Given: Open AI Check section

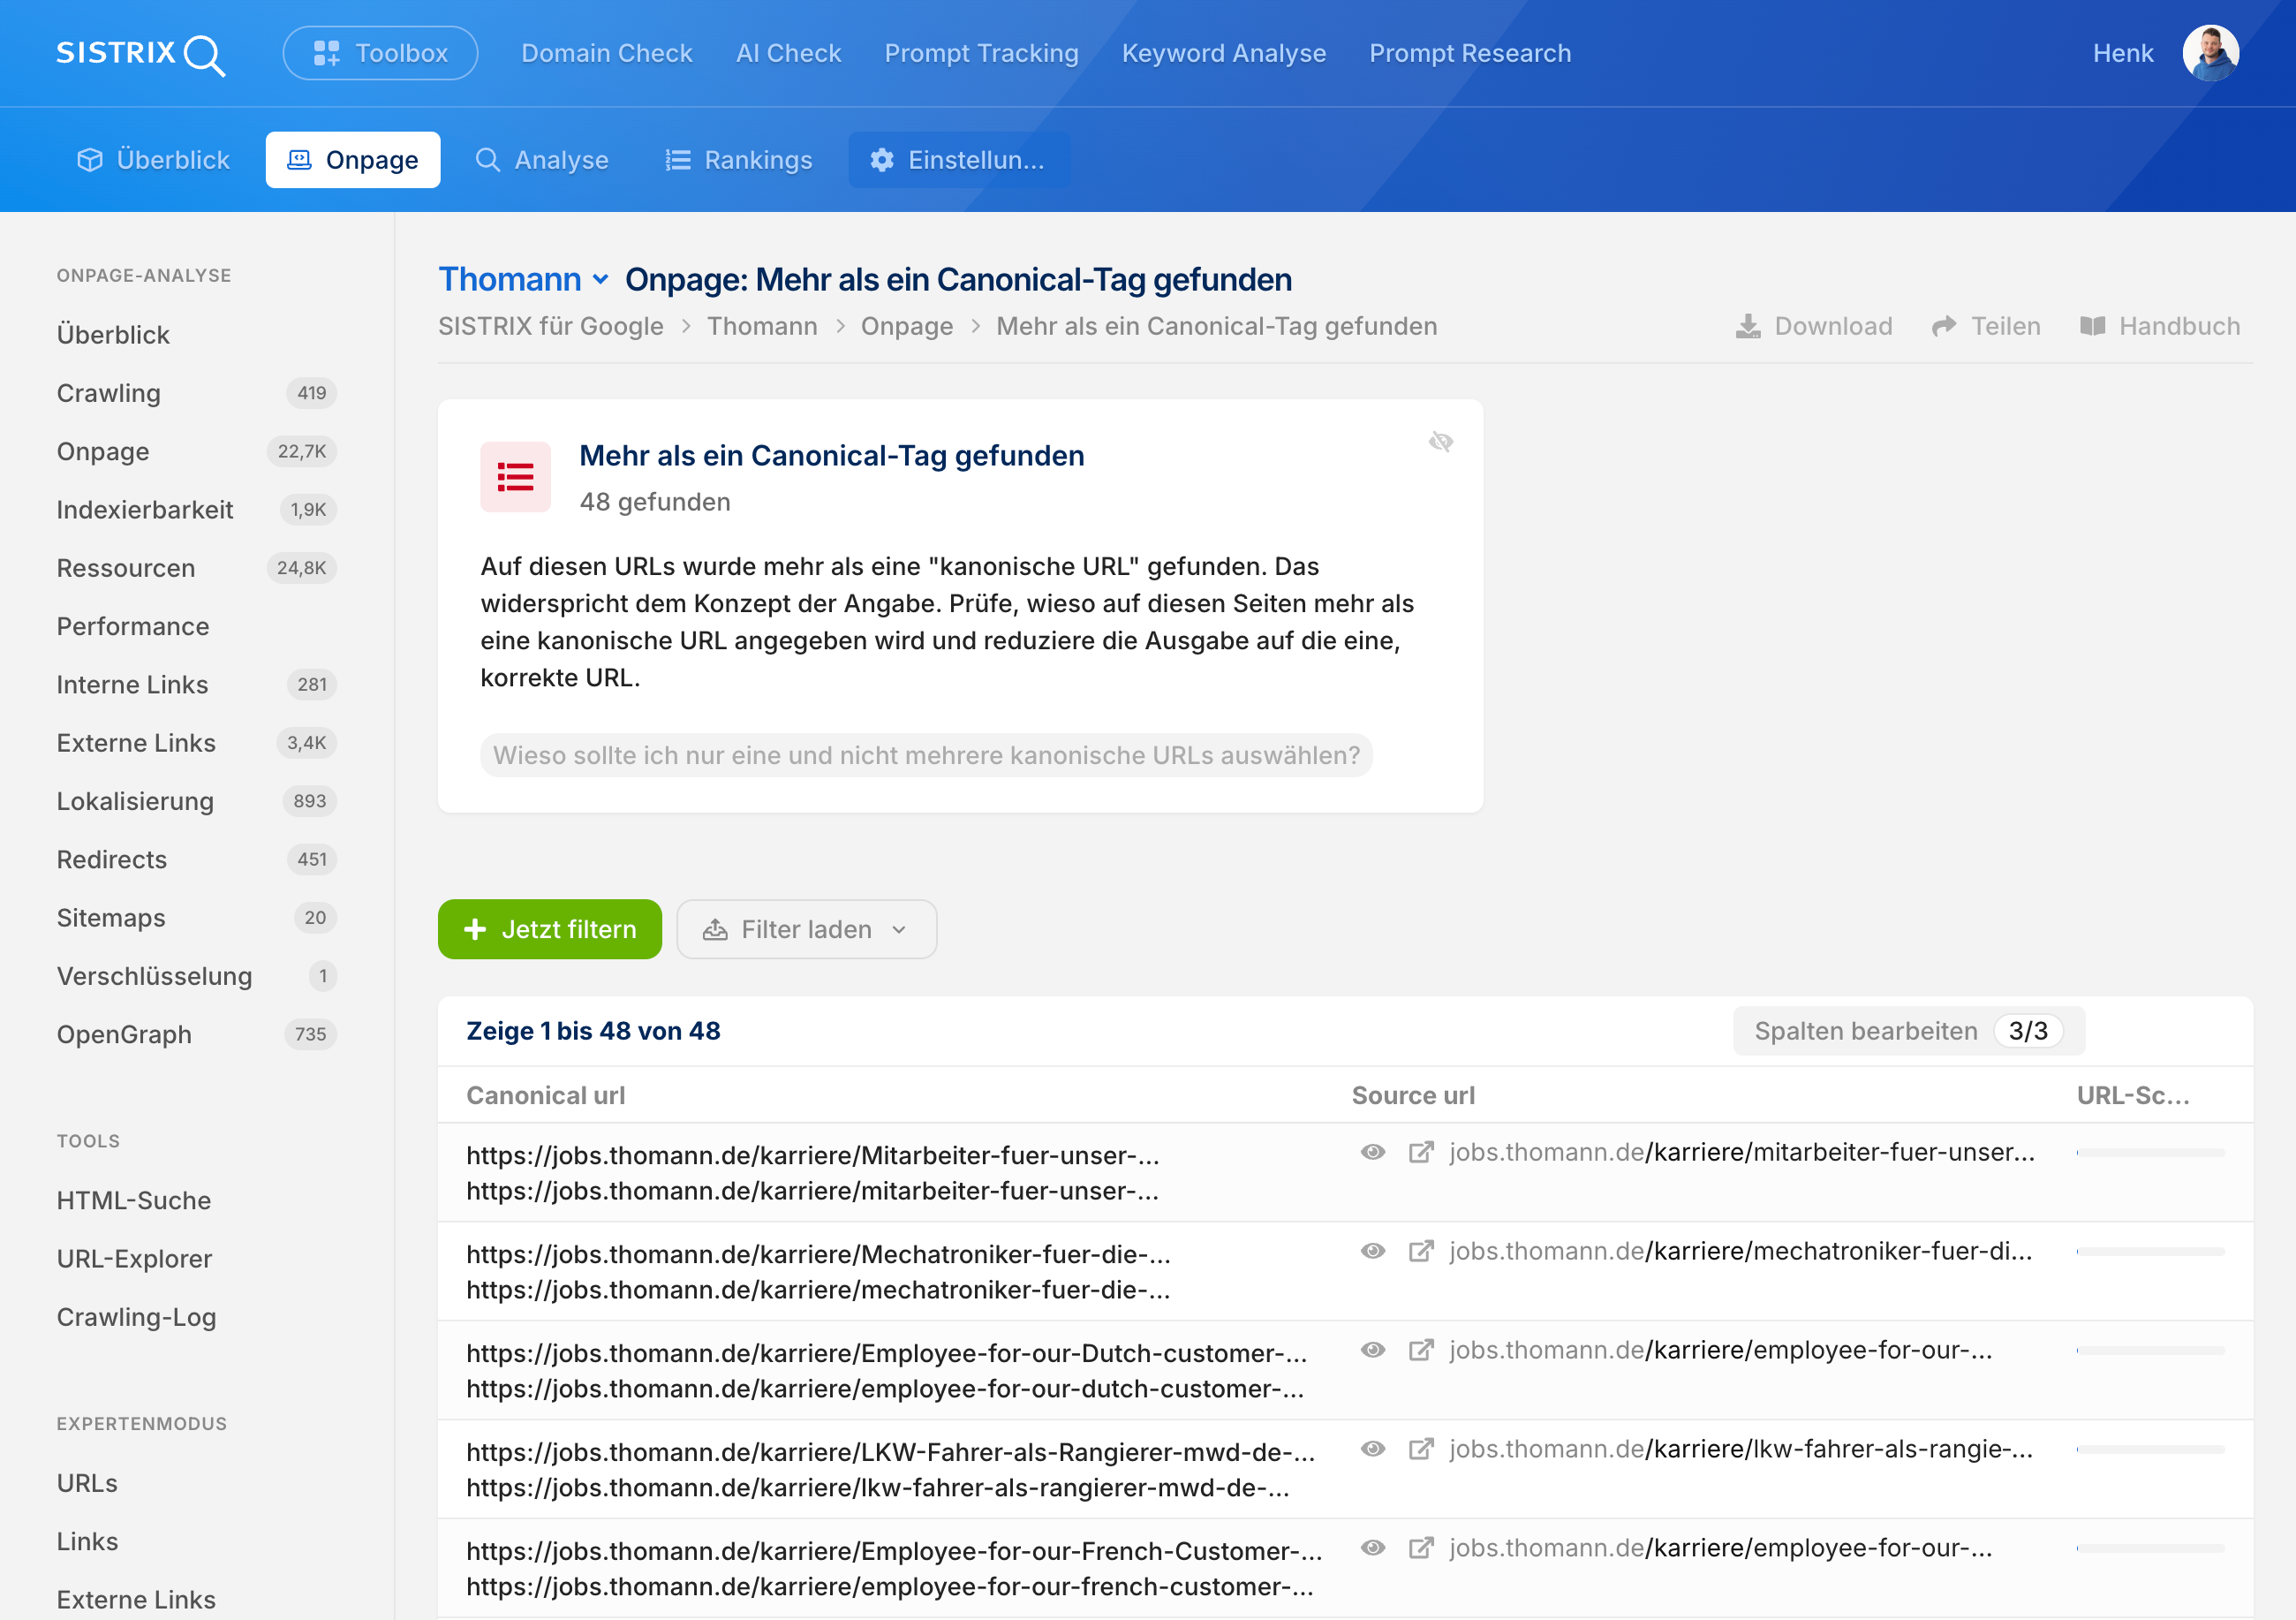Looking at the screenshot, I should point(788,53).
